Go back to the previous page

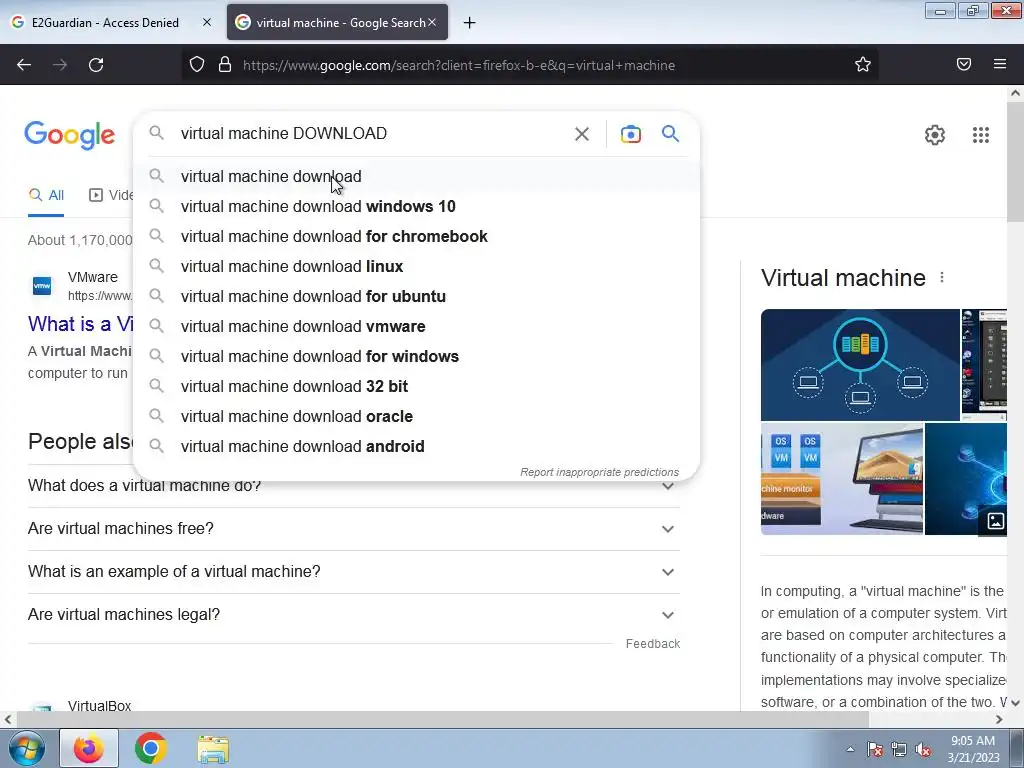coord(24,65)
